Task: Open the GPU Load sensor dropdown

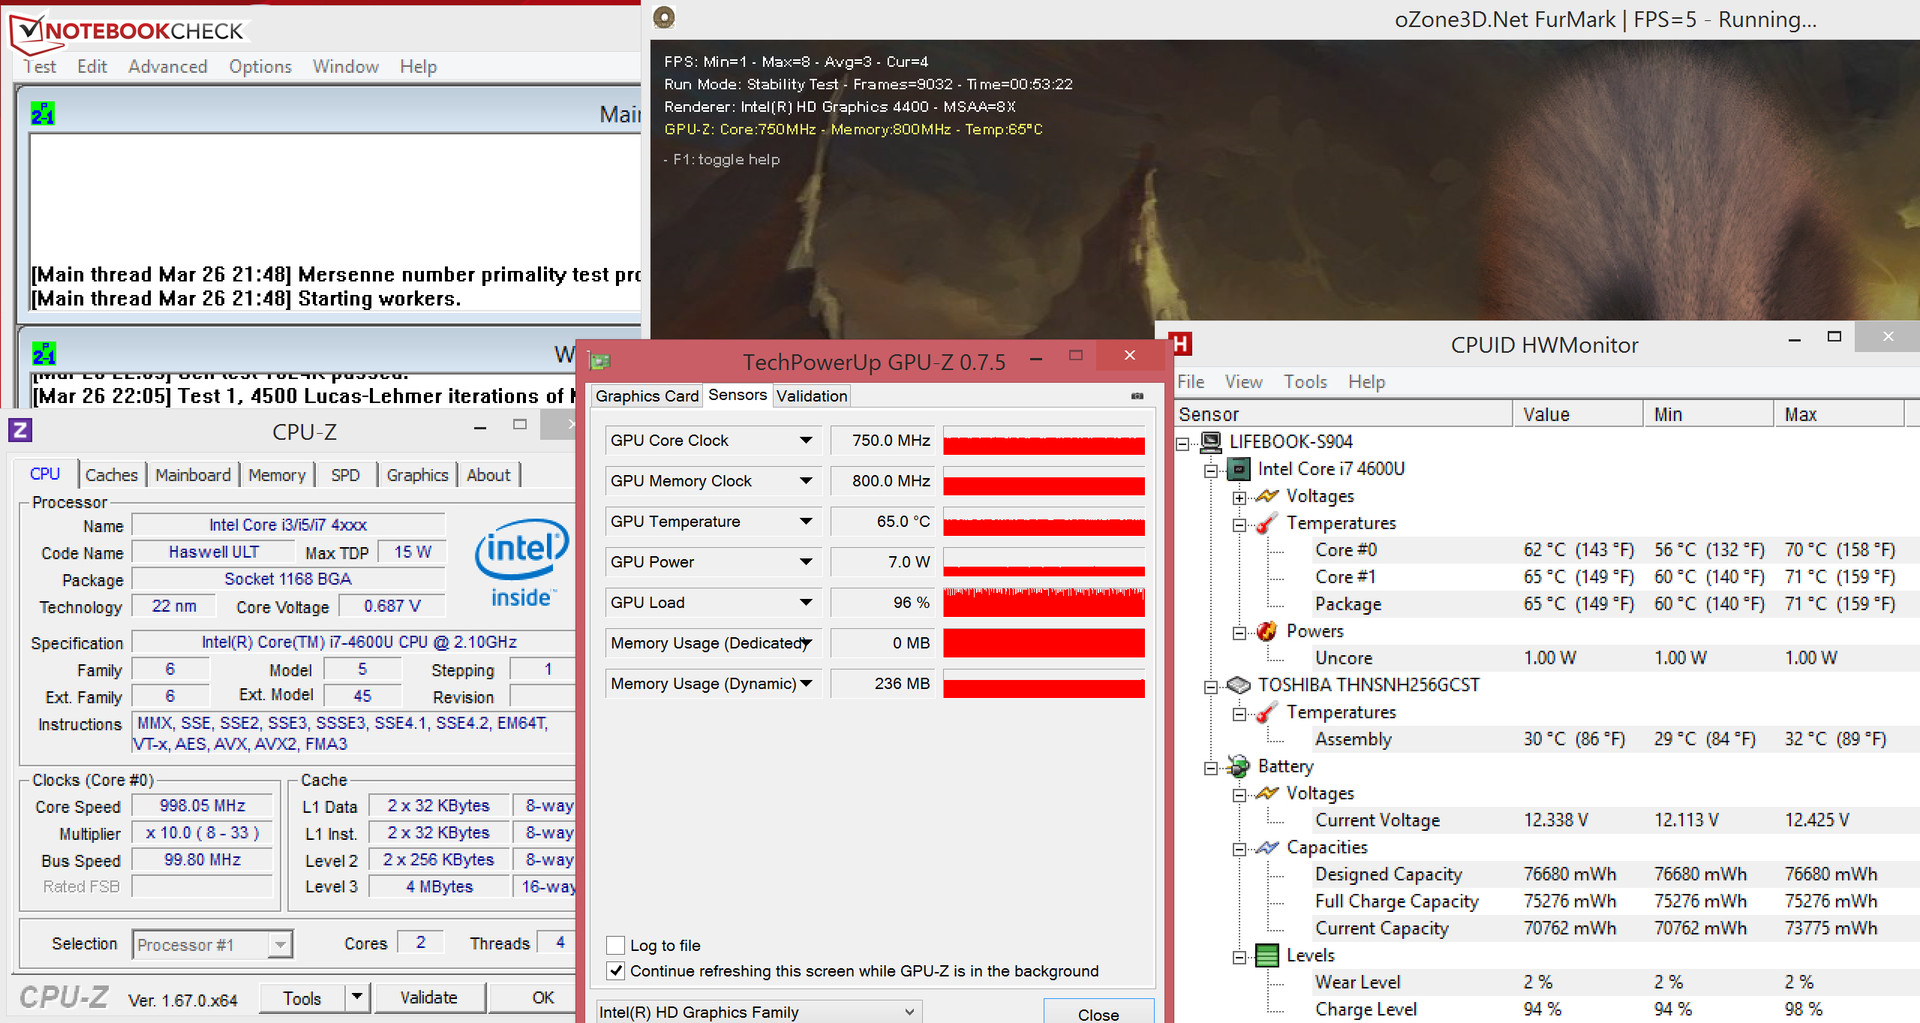Action: coord(806,602)
